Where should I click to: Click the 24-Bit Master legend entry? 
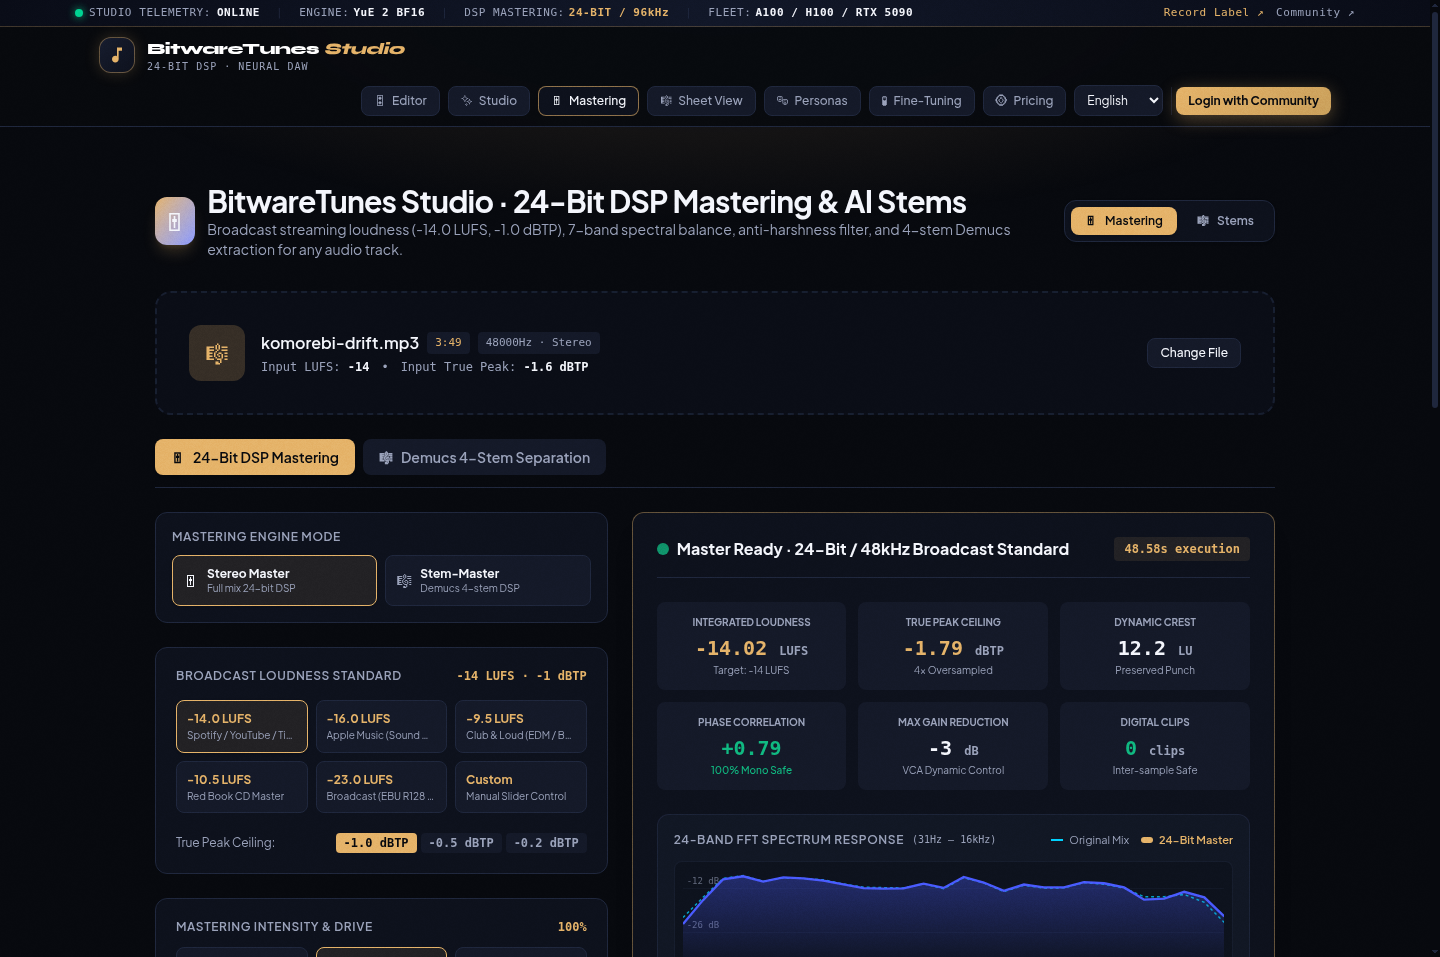(1187, 840)
